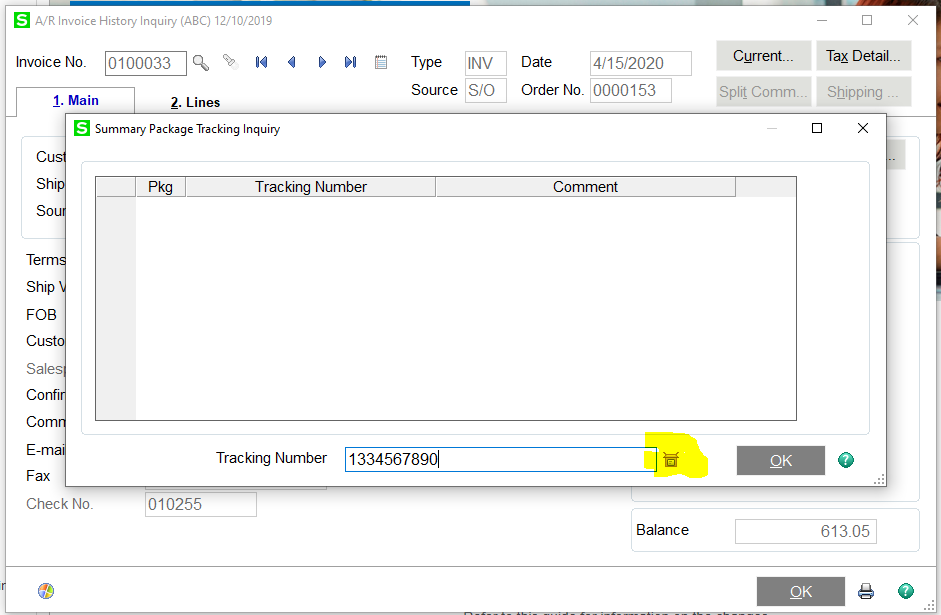Screen dimensions: 941x615
Task: Click the Invoice No. lookup magnifier icon
Action: click(x=201, y=62)
